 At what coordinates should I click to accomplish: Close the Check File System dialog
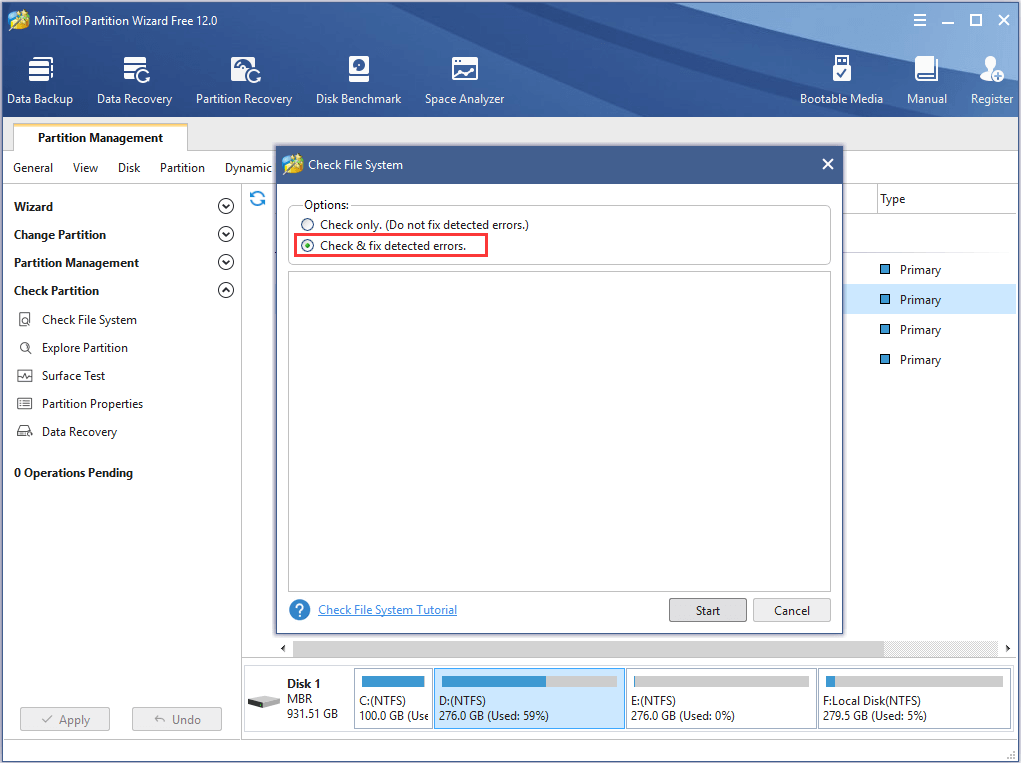coord(828,164)
